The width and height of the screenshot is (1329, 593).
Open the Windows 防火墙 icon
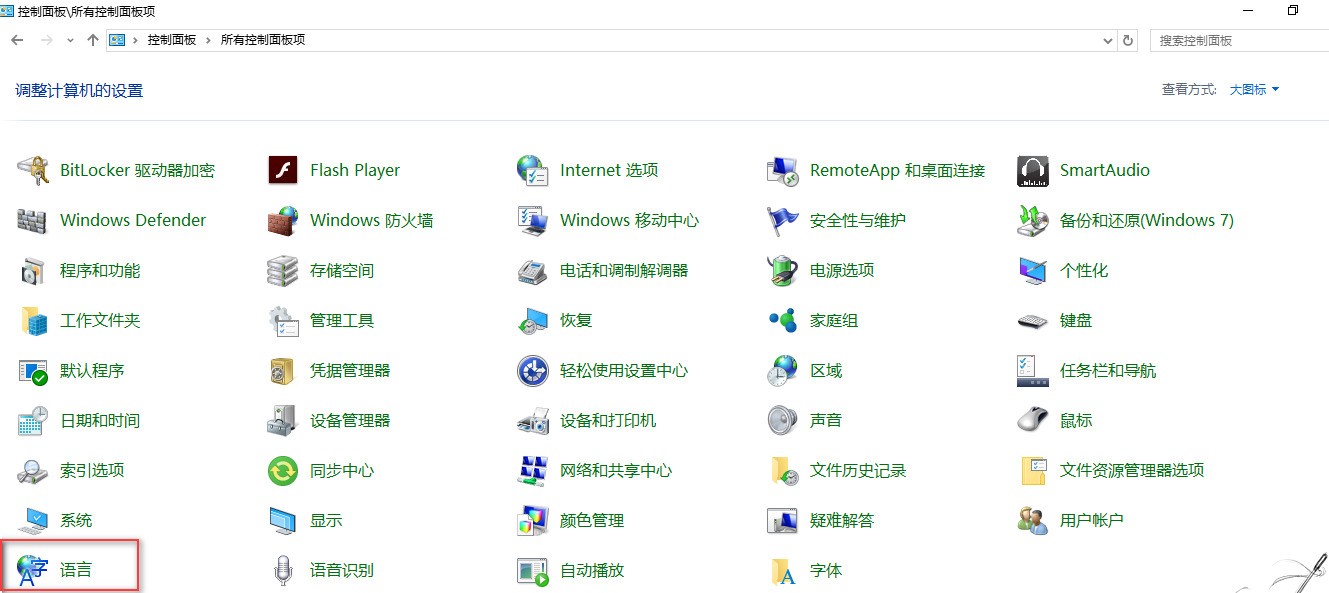click(x=283, y=221)
